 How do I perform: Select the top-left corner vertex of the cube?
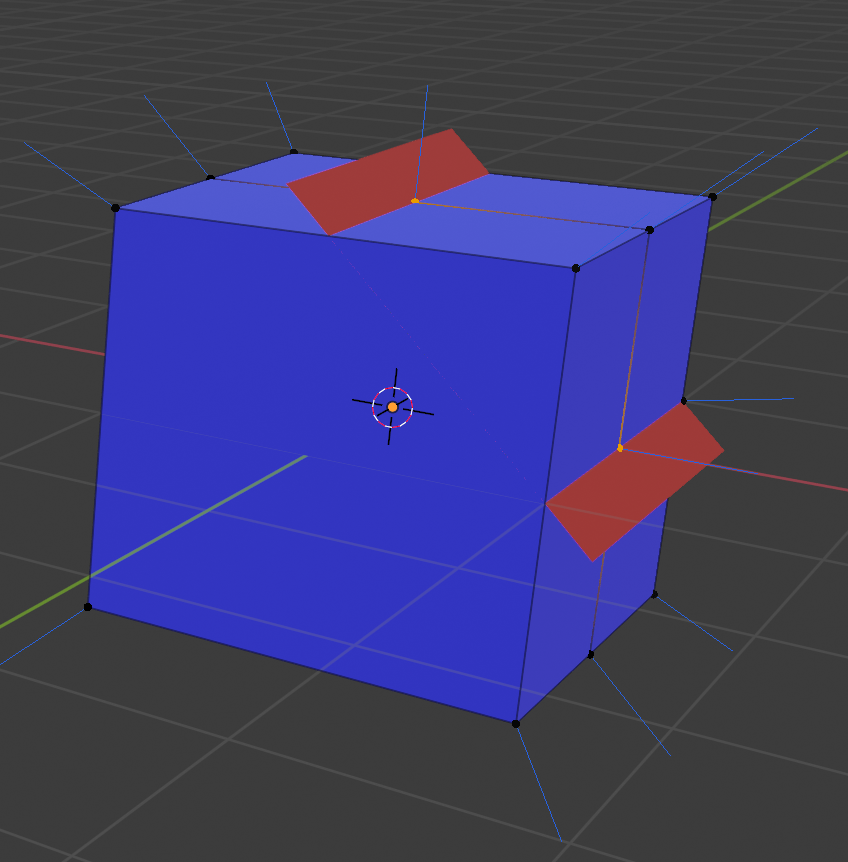[113, 208]
